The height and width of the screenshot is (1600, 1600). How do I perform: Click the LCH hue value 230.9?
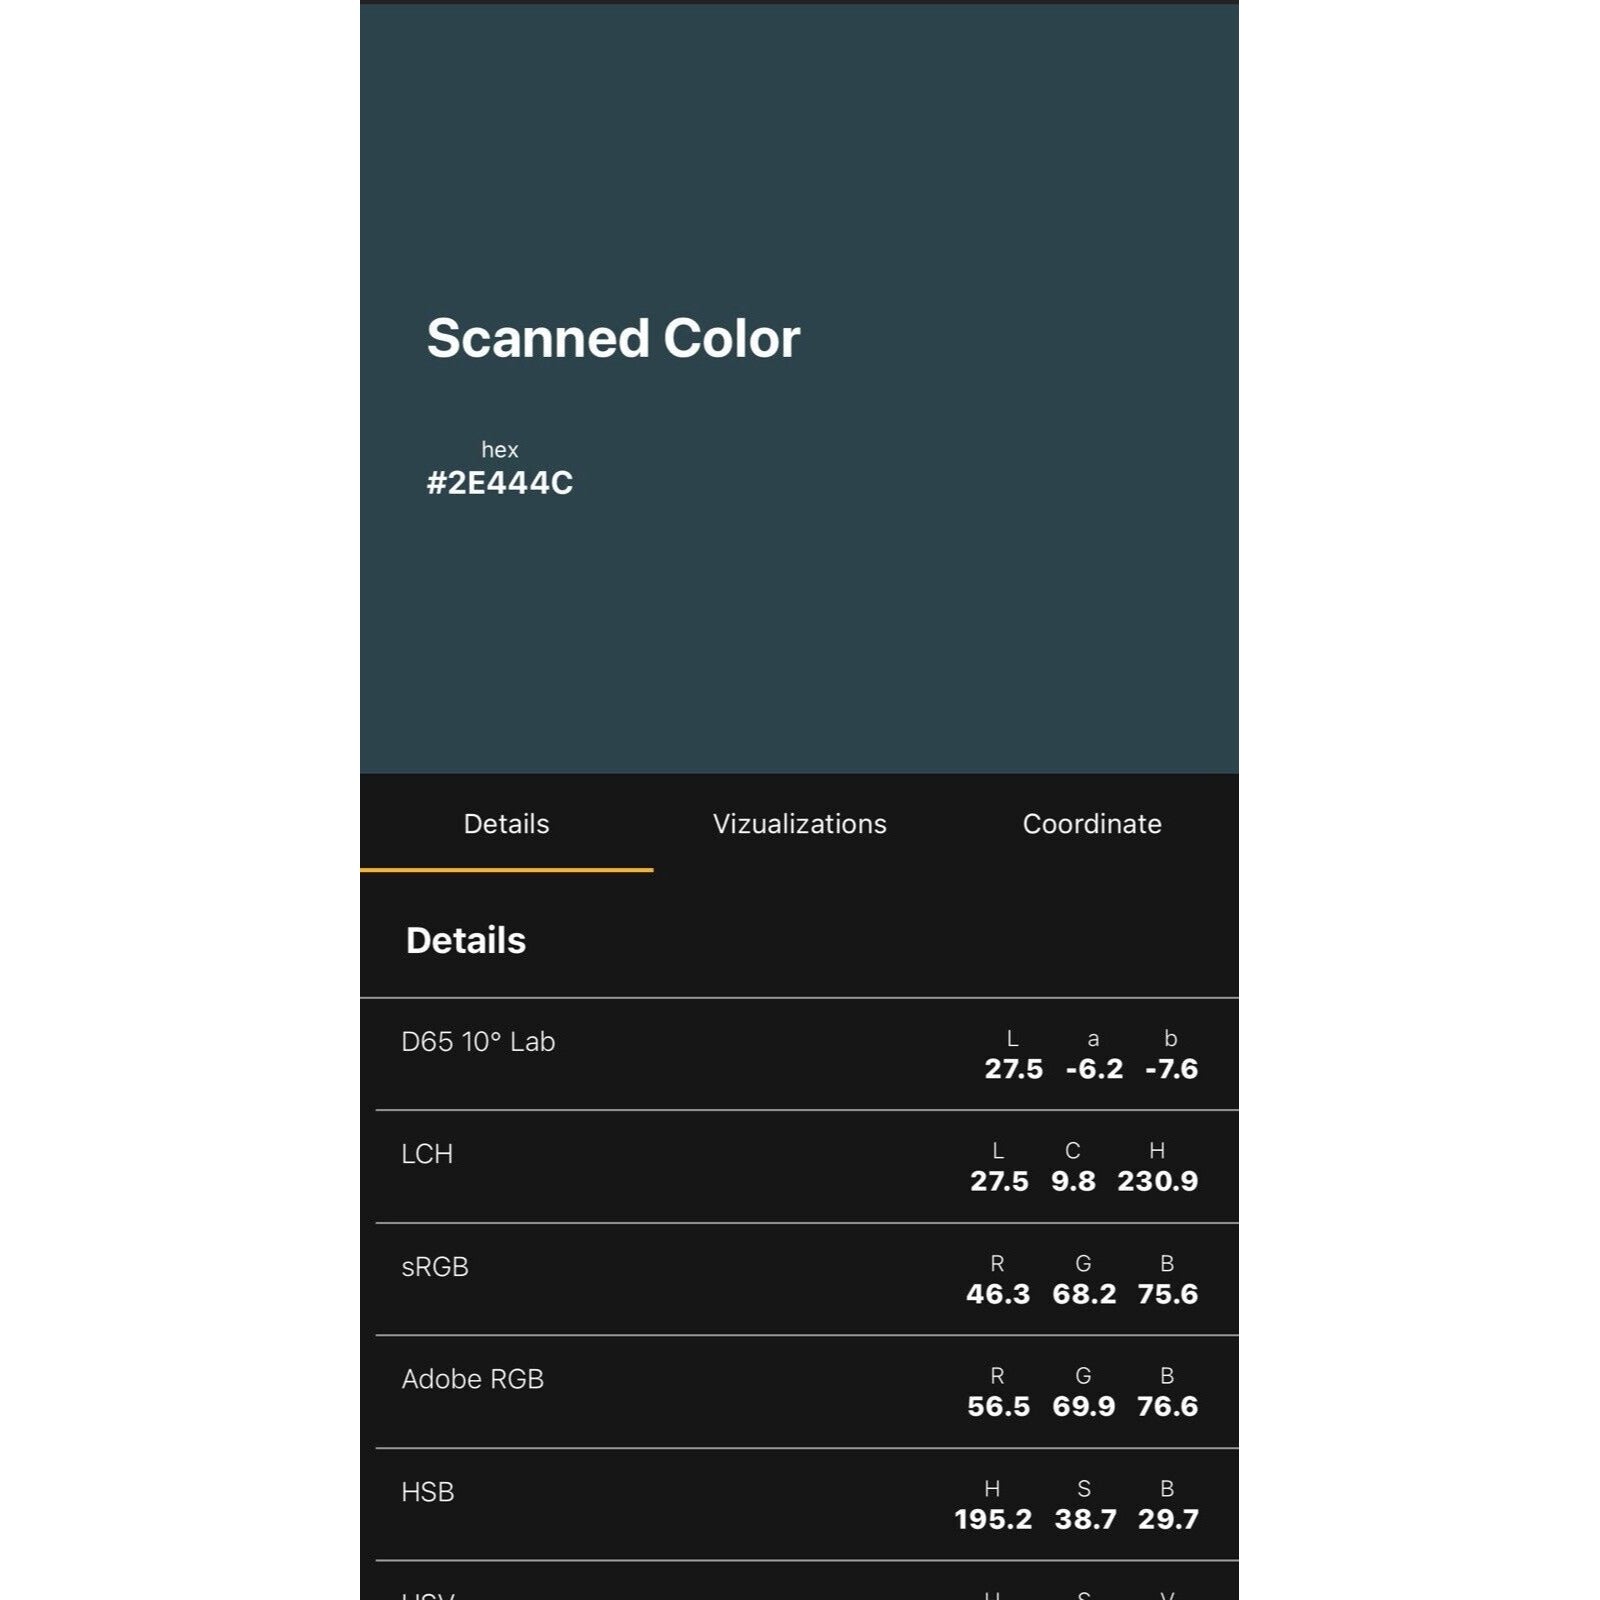1157,1181
